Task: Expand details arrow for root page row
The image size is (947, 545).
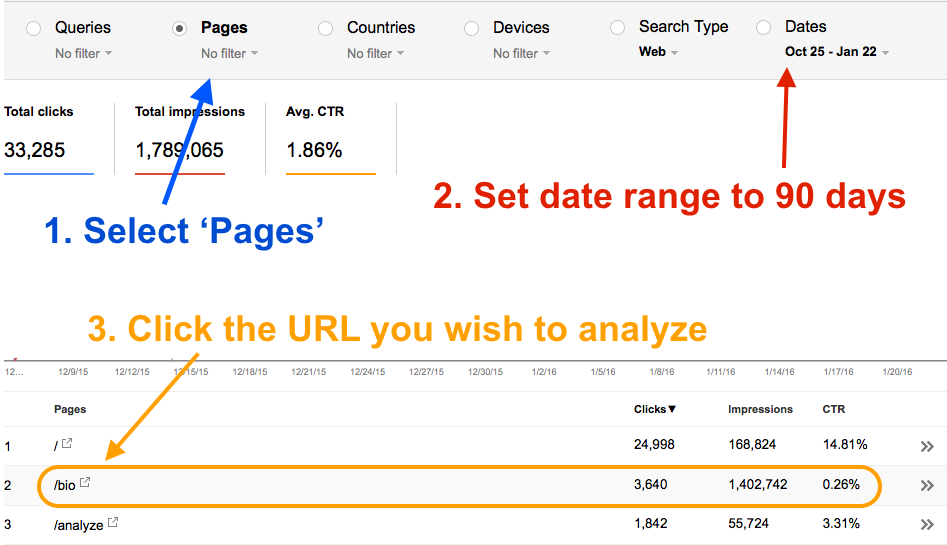Action: tap(926, 446)
